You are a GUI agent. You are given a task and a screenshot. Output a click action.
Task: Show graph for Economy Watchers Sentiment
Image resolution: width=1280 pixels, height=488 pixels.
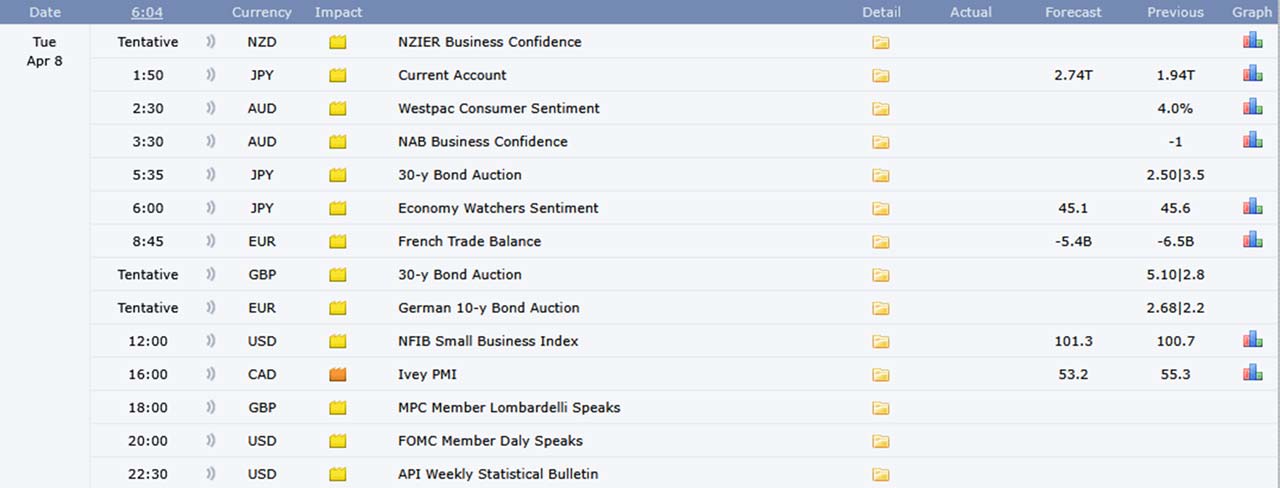tap(1252, 207)
